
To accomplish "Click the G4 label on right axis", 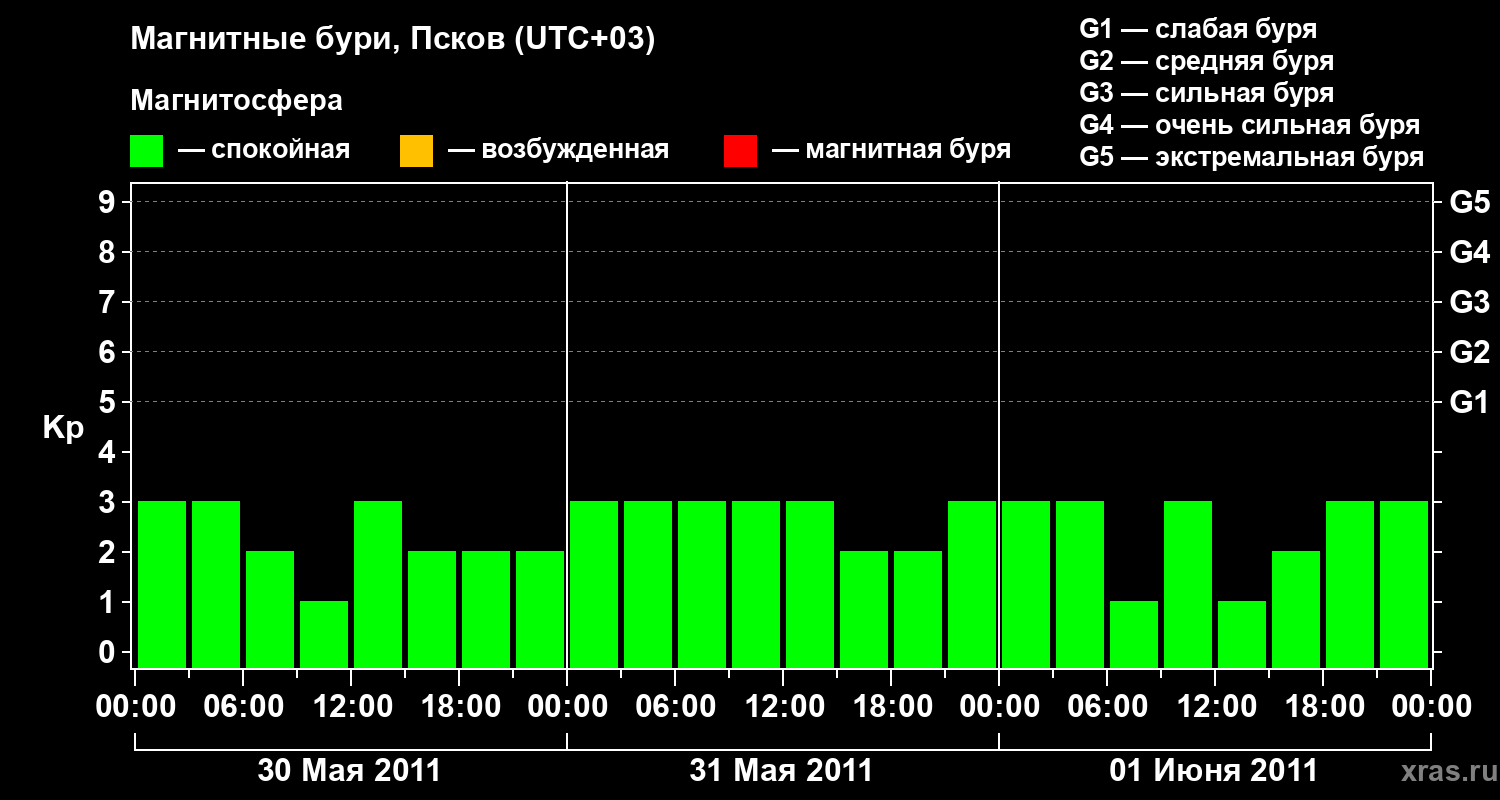I will [x=1470, y=252].
